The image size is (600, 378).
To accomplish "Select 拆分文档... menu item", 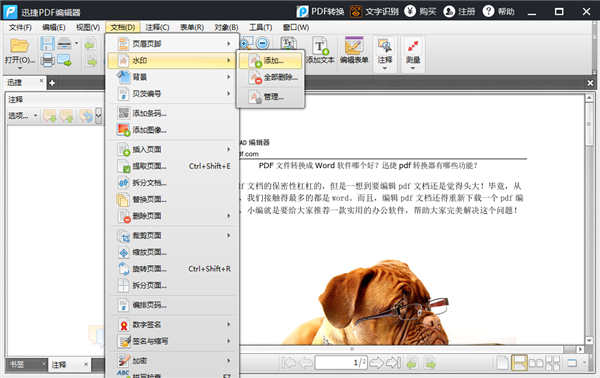I will (171, 182).
